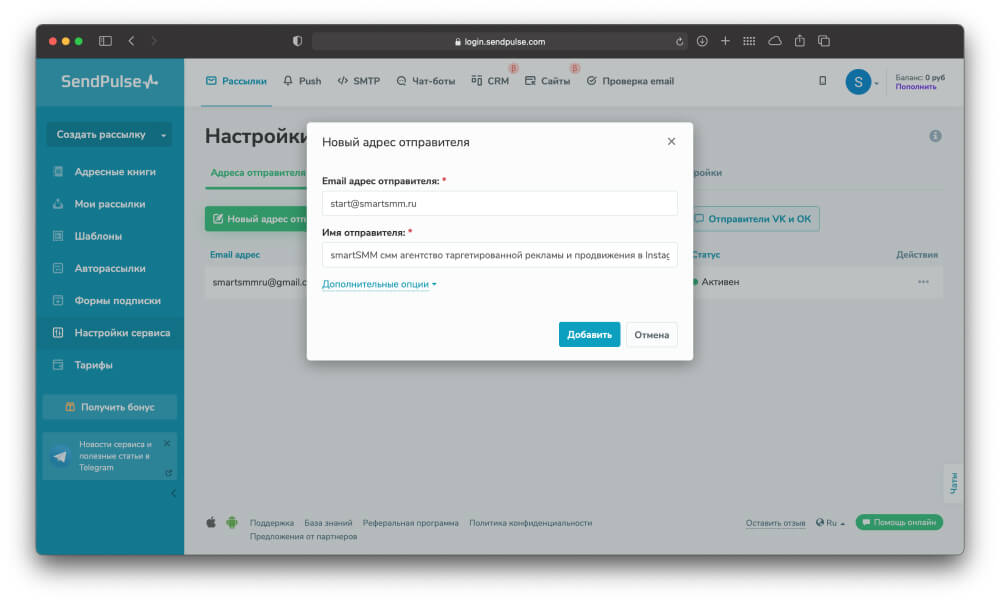The height and width of the screenshot is (603, 1000).
Task: Click the Apple app icon in footer
Action: point(211,523)
